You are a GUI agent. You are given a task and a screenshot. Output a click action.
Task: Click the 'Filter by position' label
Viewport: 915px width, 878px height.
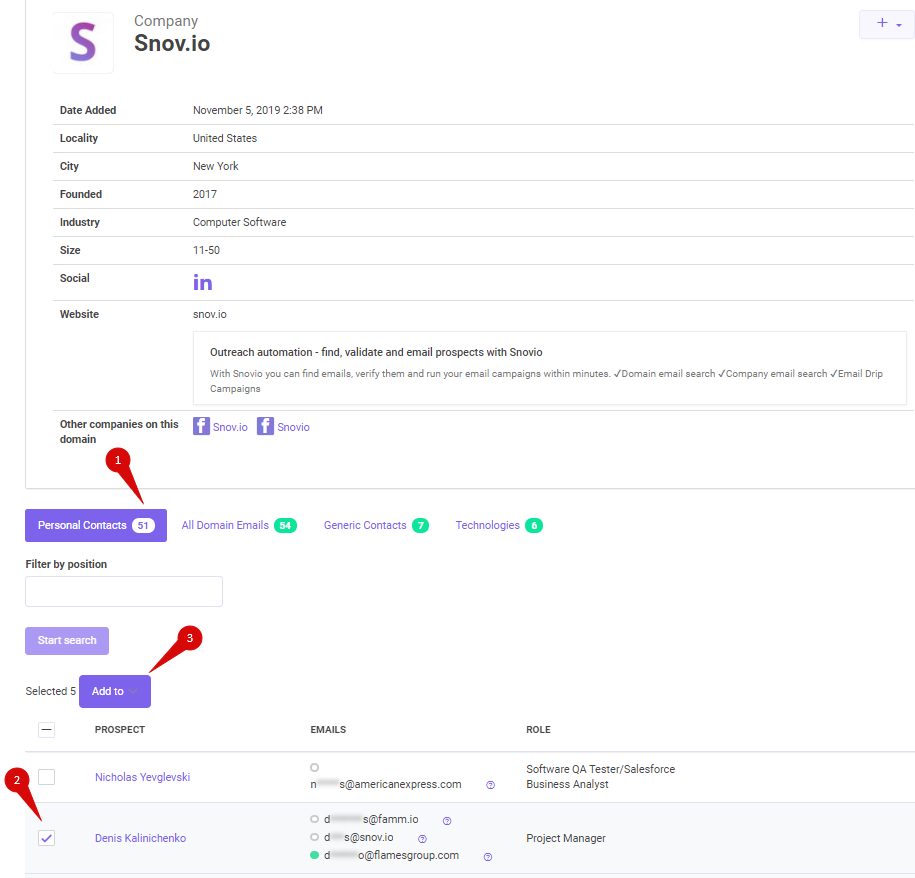click(x=67, y=564)
